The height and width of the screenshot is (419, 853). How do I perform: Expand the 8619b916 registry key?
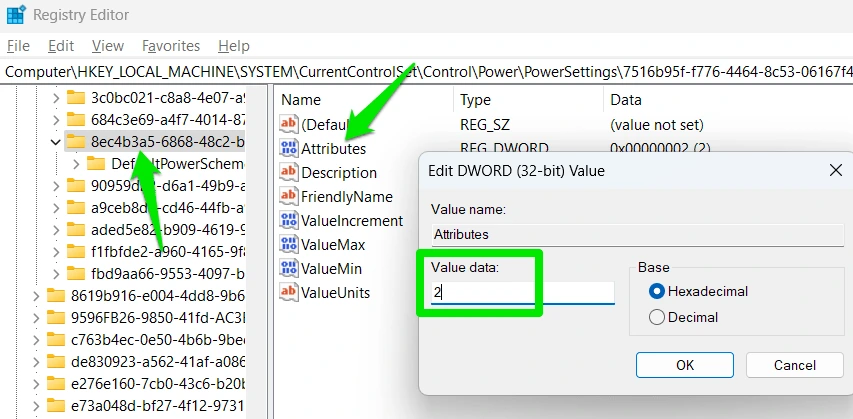(x=36, y=296)
